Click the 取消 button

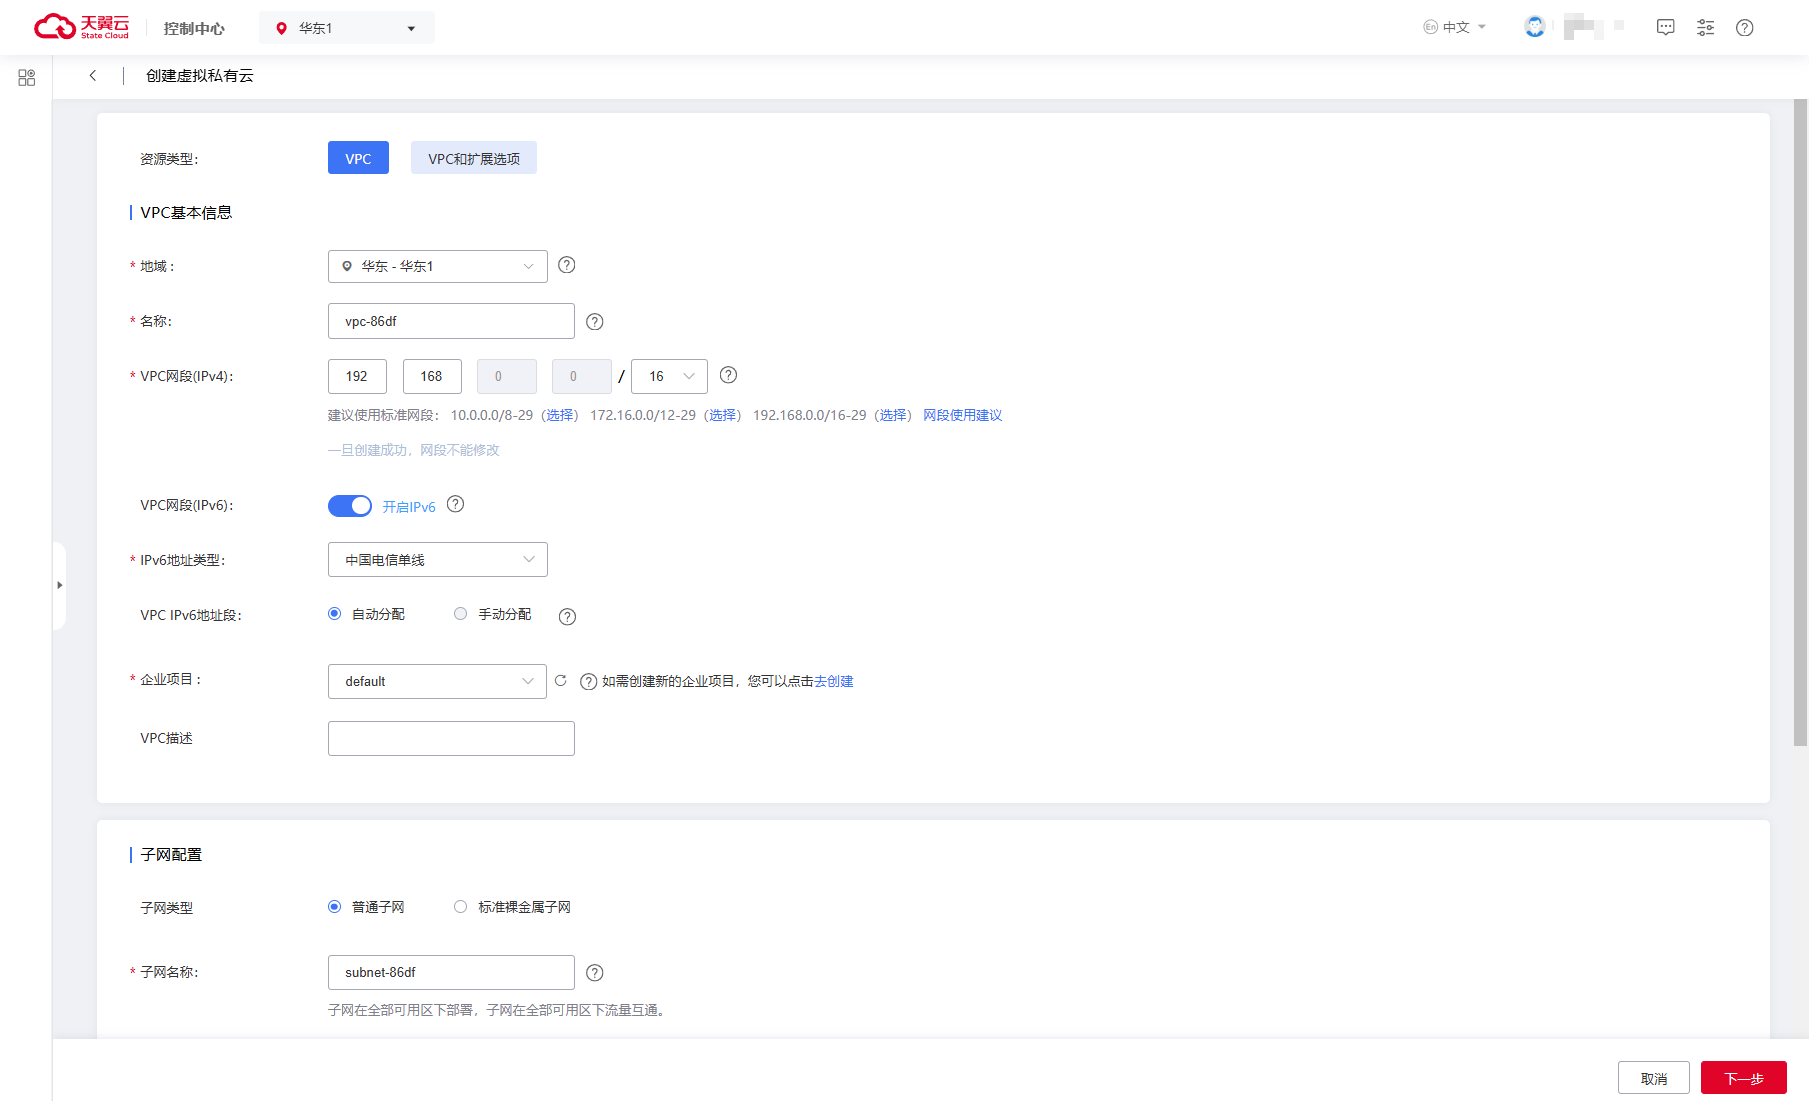tap(1654, 1078)
